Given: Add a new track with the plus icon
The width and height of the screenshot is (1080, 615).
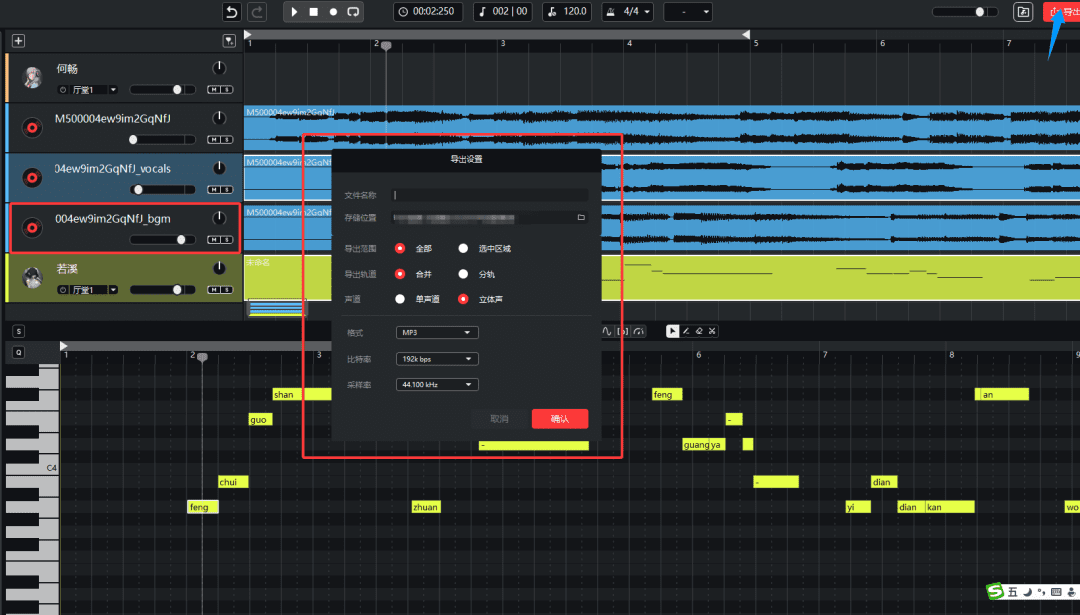Looking at the screenshot, I should pyautogui.click(x=19, y=41).
